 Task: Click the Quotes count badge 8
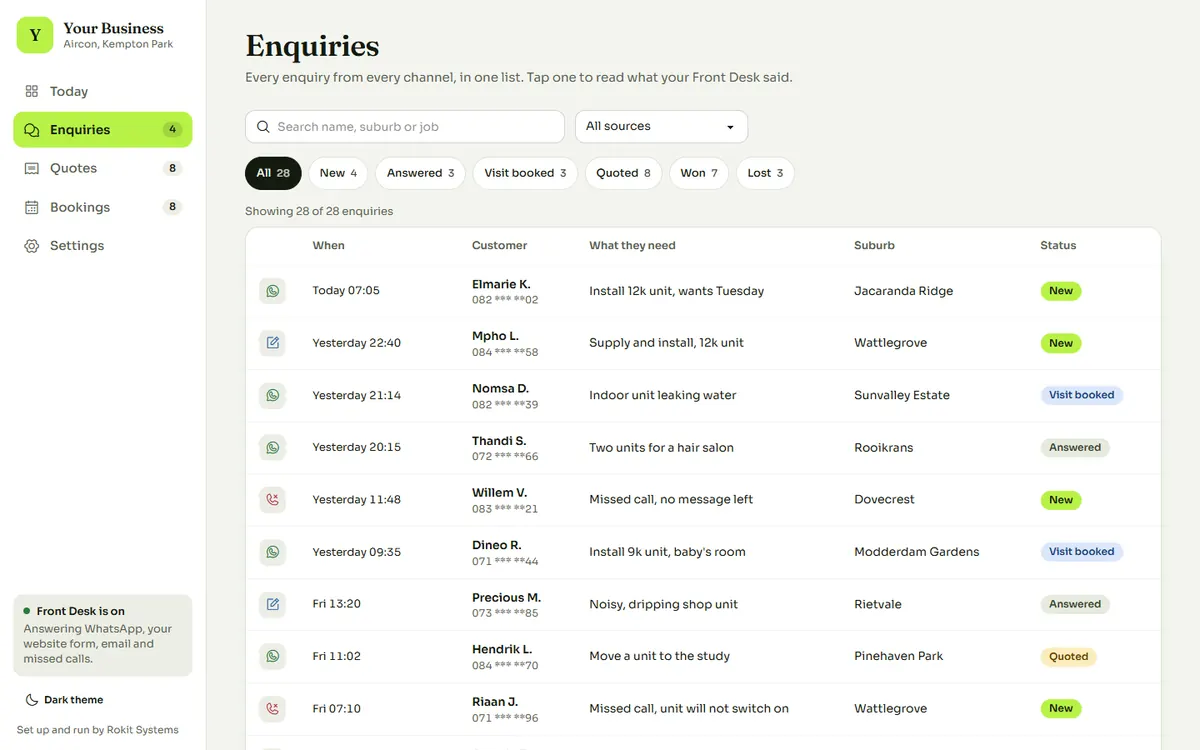point(173,168)
